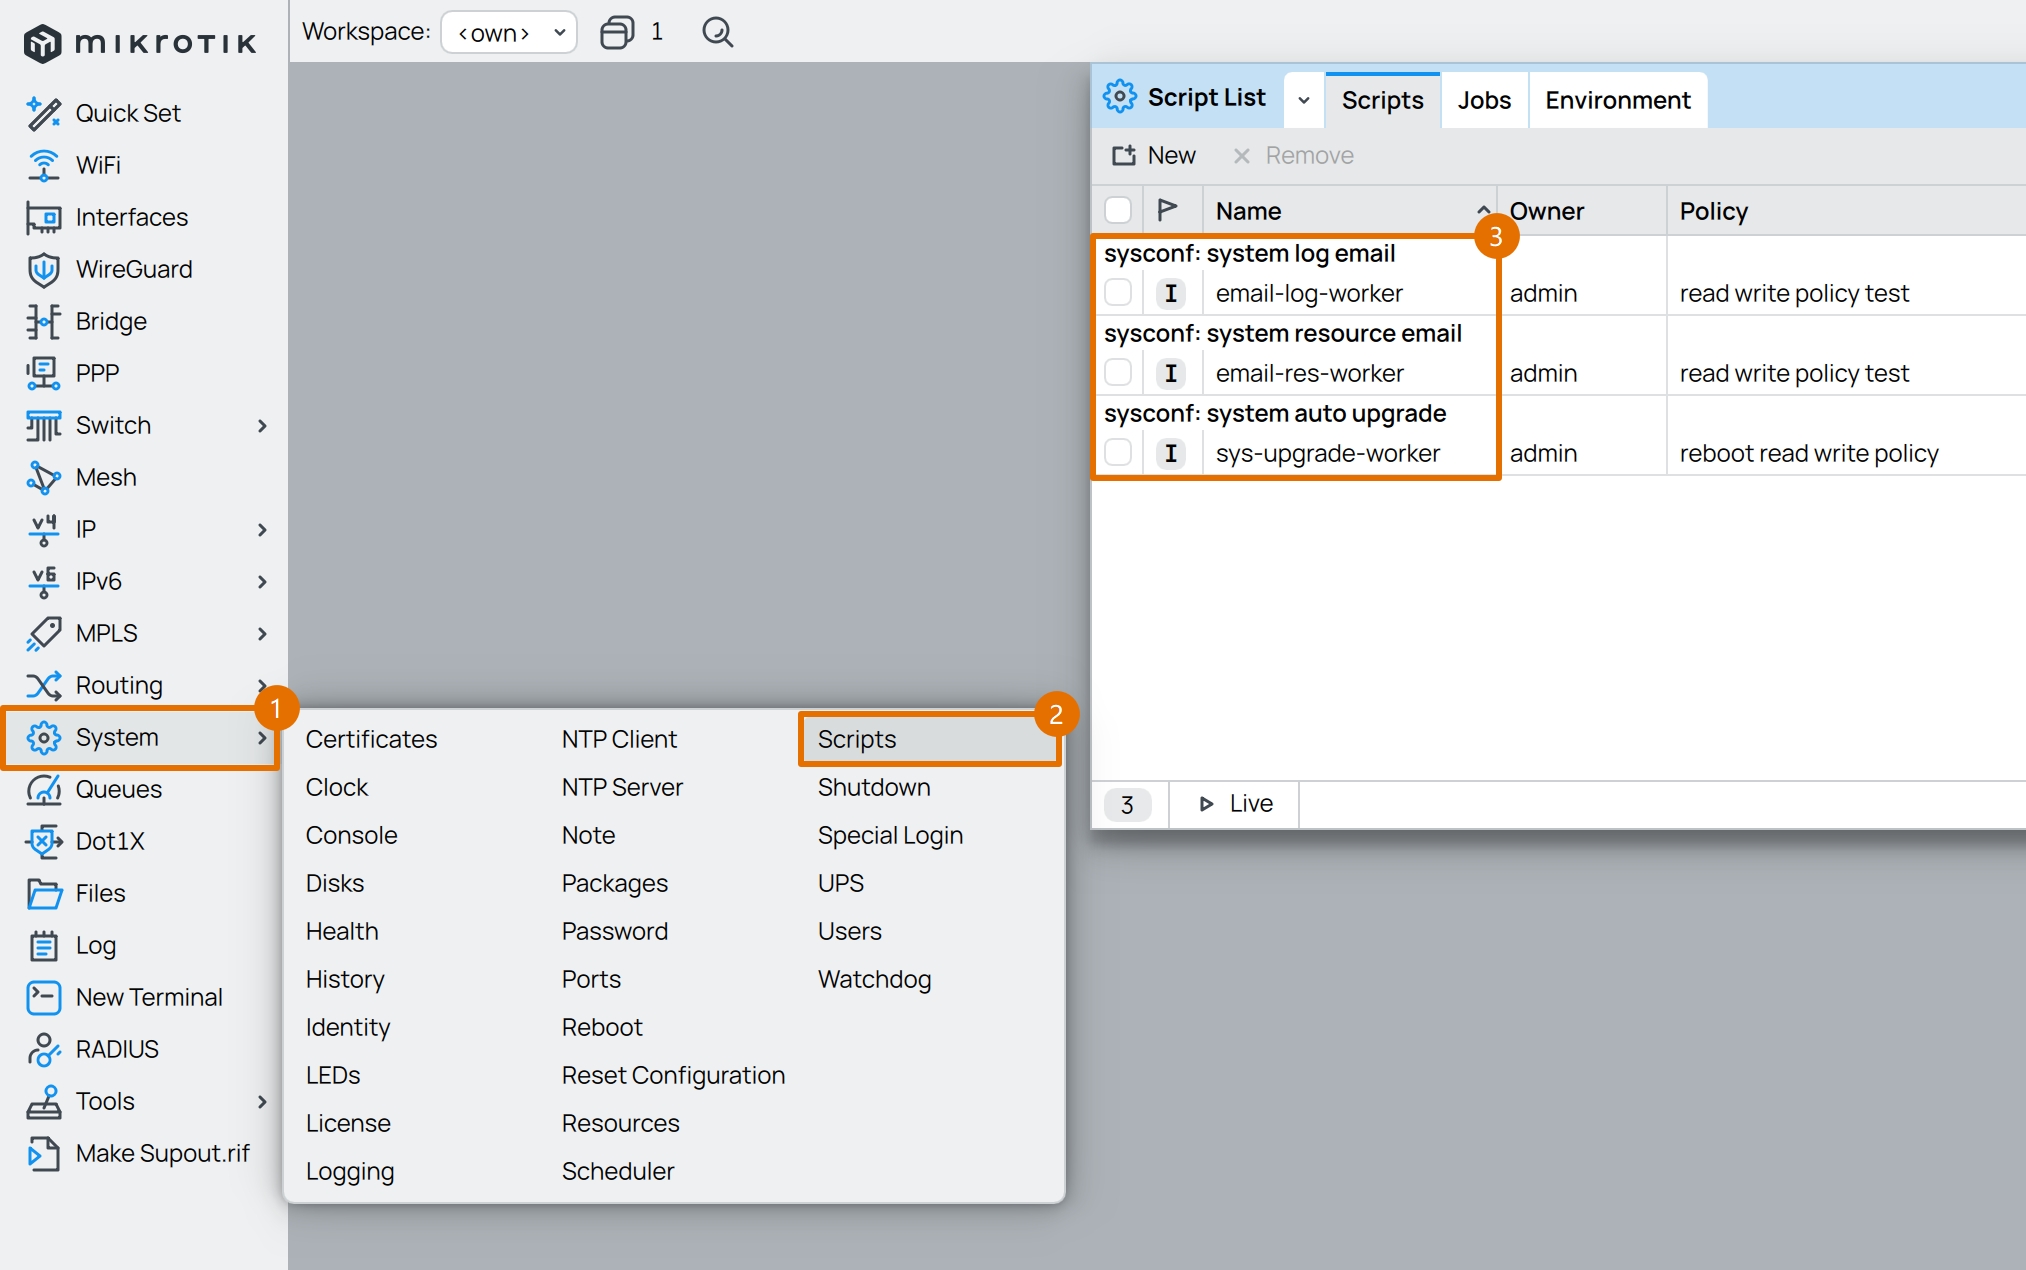Click the MikroTik logo icon
2026x1270 pixels.
tap(42, 43)
